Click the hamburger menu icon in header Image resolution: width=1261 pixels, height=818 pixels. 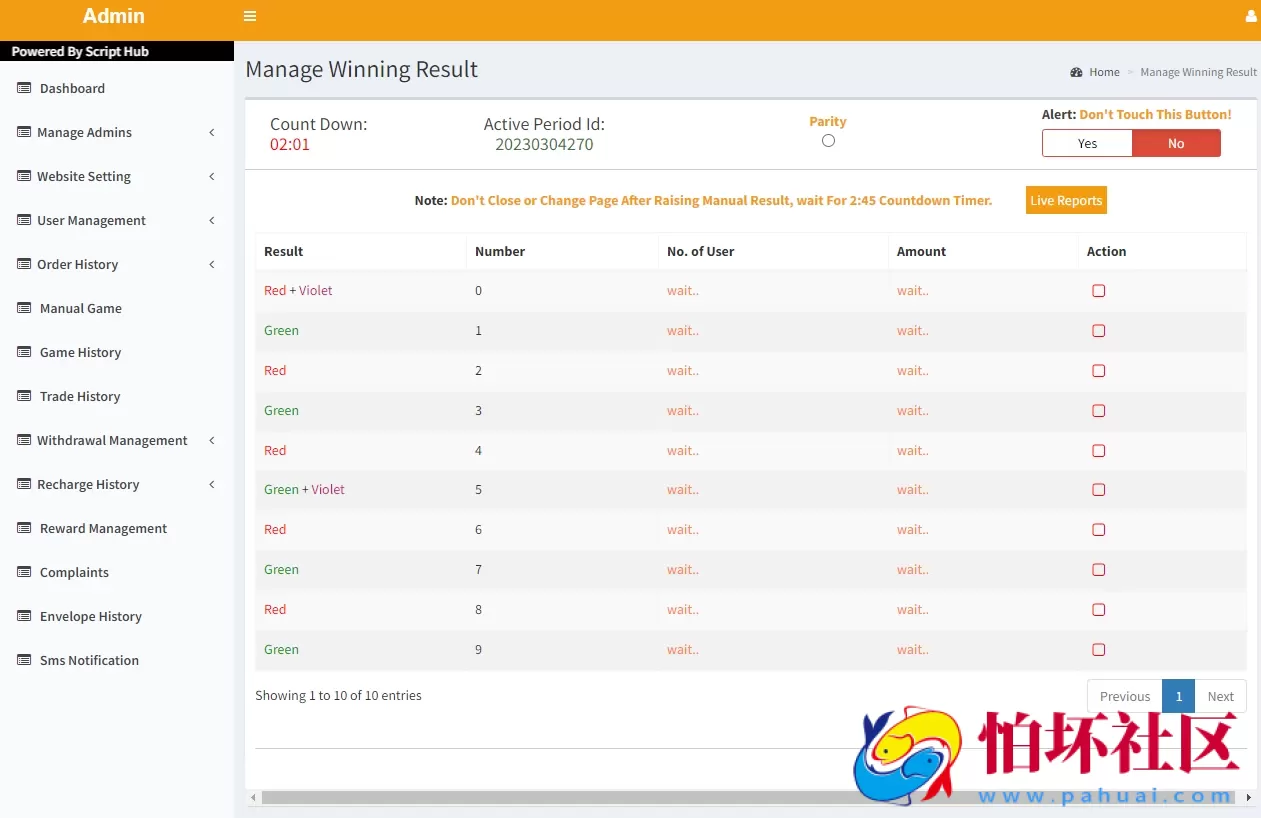(x=250, y=16)
